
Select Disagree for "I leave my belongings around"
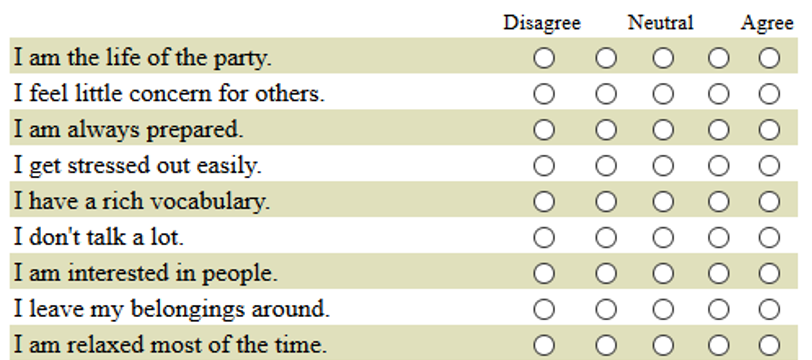[544, 310]
